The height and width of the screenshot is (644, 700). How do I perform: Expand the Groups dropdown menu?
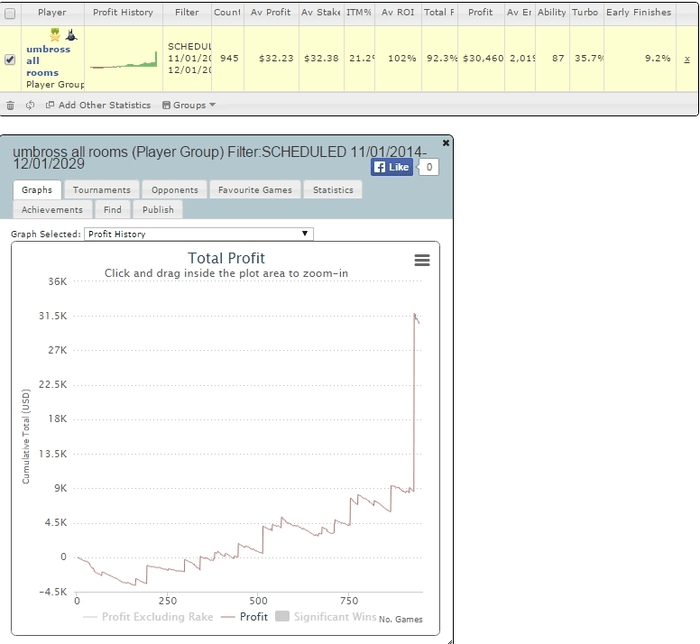pos(189,105)
